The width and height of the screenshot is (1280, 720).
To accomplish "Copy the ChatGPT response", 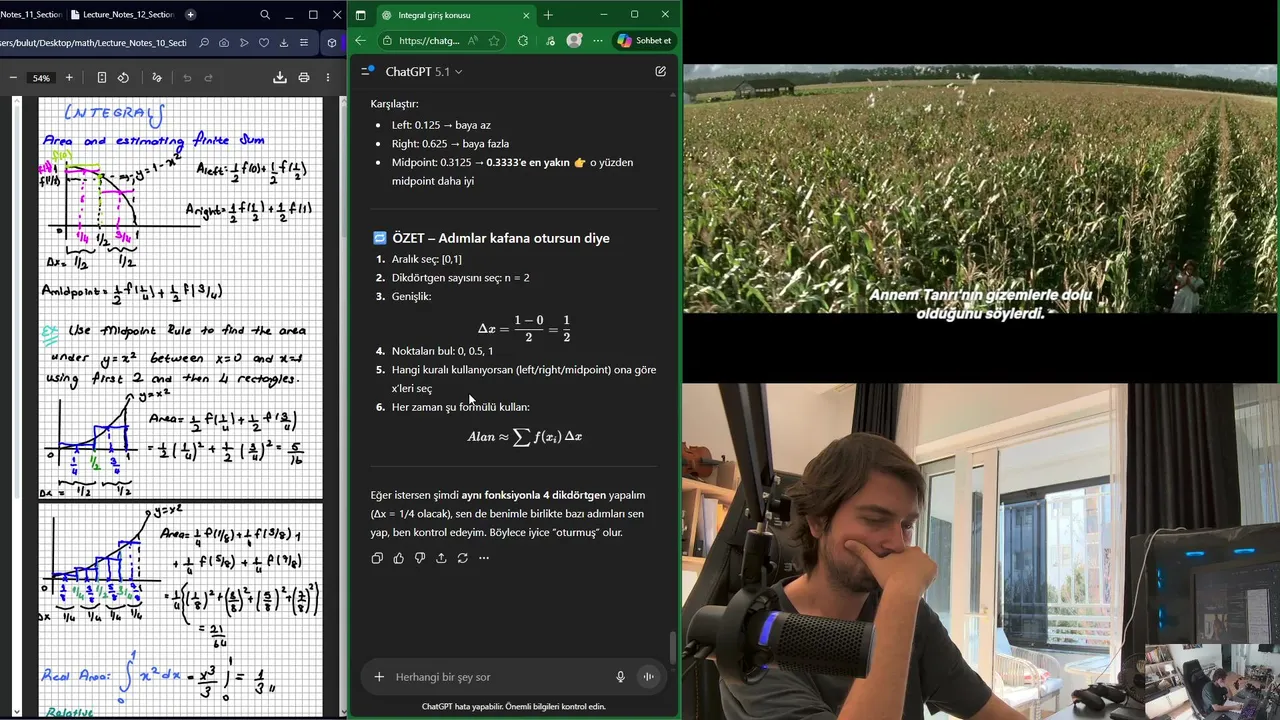I will pyautogui.click(x=377, y=558).
